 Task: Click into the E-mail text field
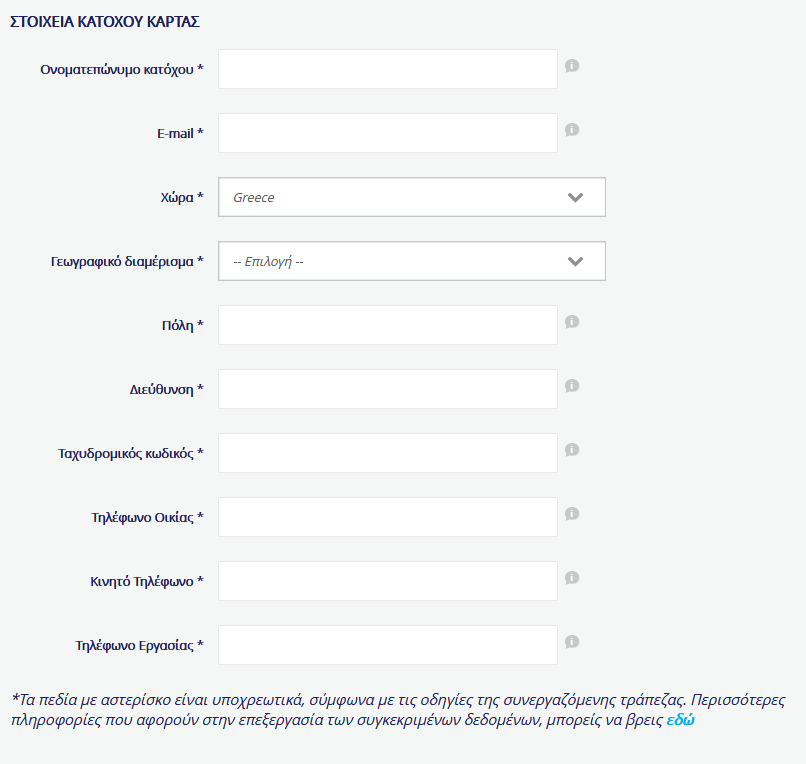tap(388, 133)
